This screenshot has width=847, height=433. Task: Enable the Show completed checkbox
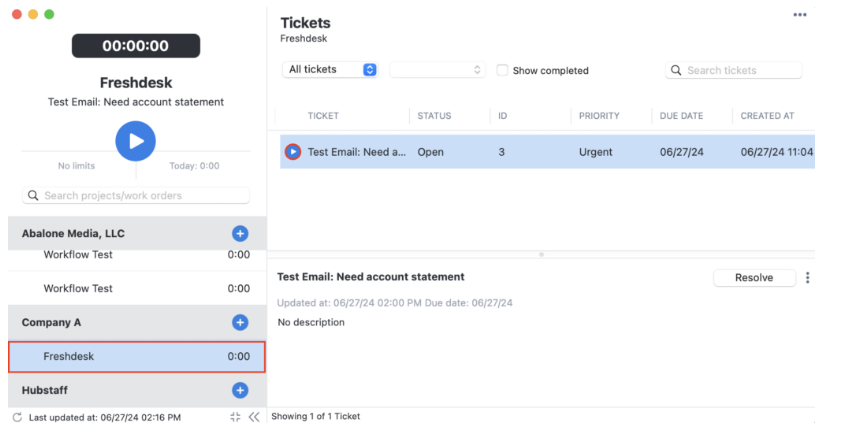coord(503,70)
